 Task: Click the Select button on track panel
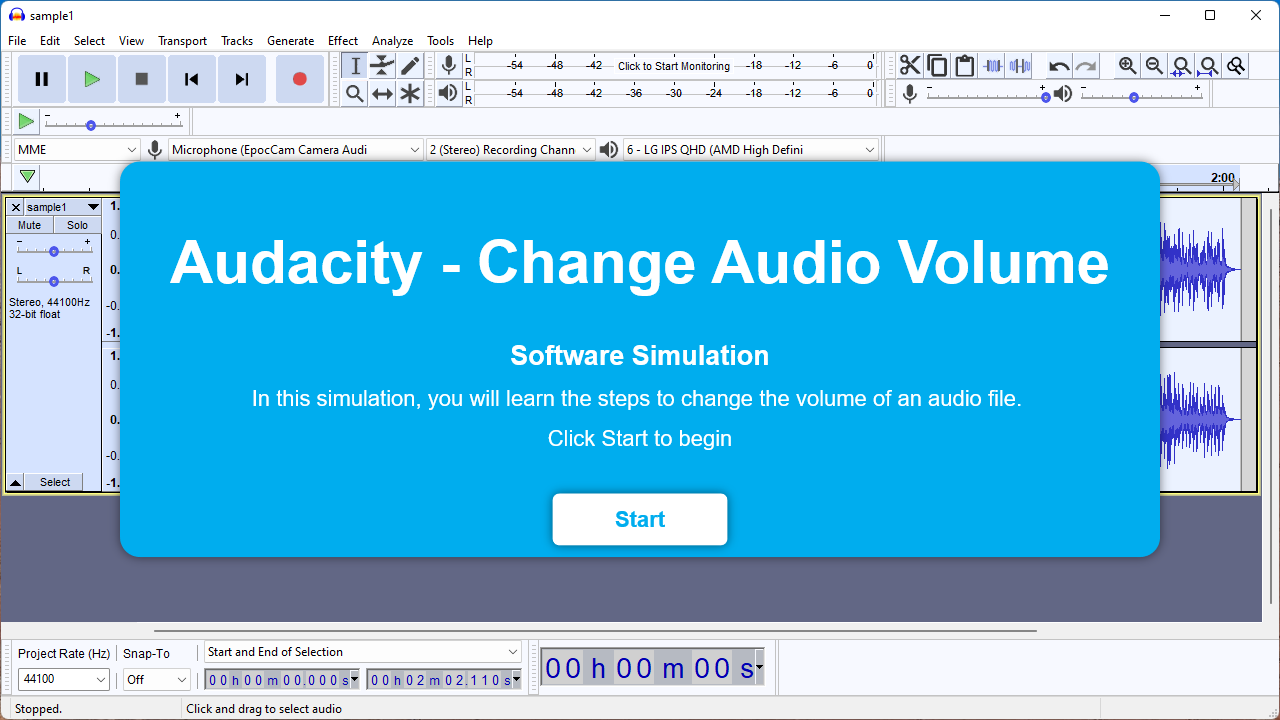coord(55,482)
